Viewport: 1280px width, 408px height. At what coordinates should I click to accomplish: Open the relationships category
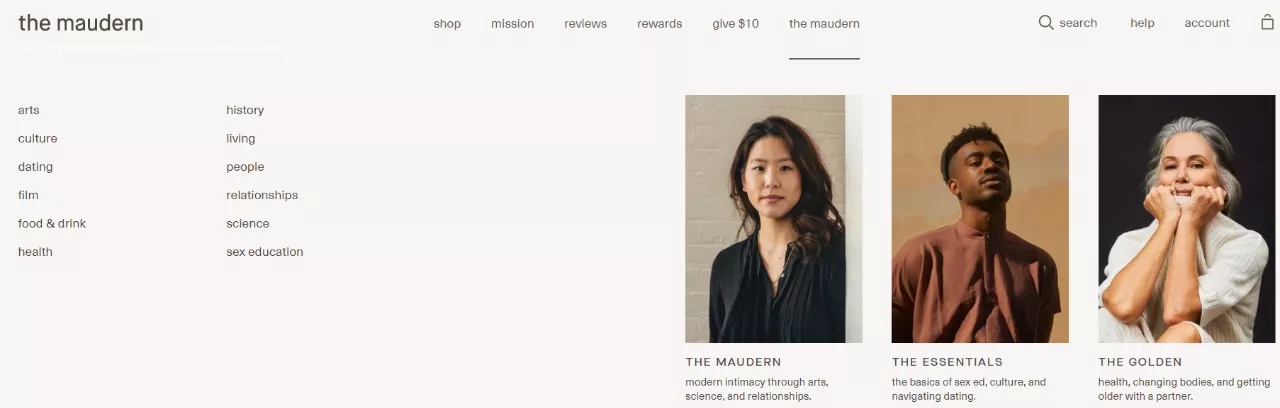click(262, 195)
